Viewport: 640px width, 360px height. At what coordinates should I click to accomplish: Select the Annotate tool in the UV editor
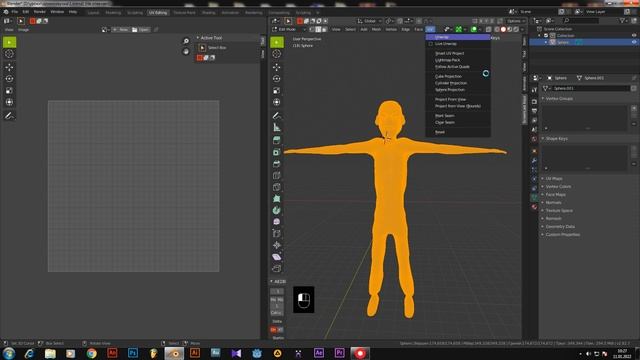coord(9,116)
